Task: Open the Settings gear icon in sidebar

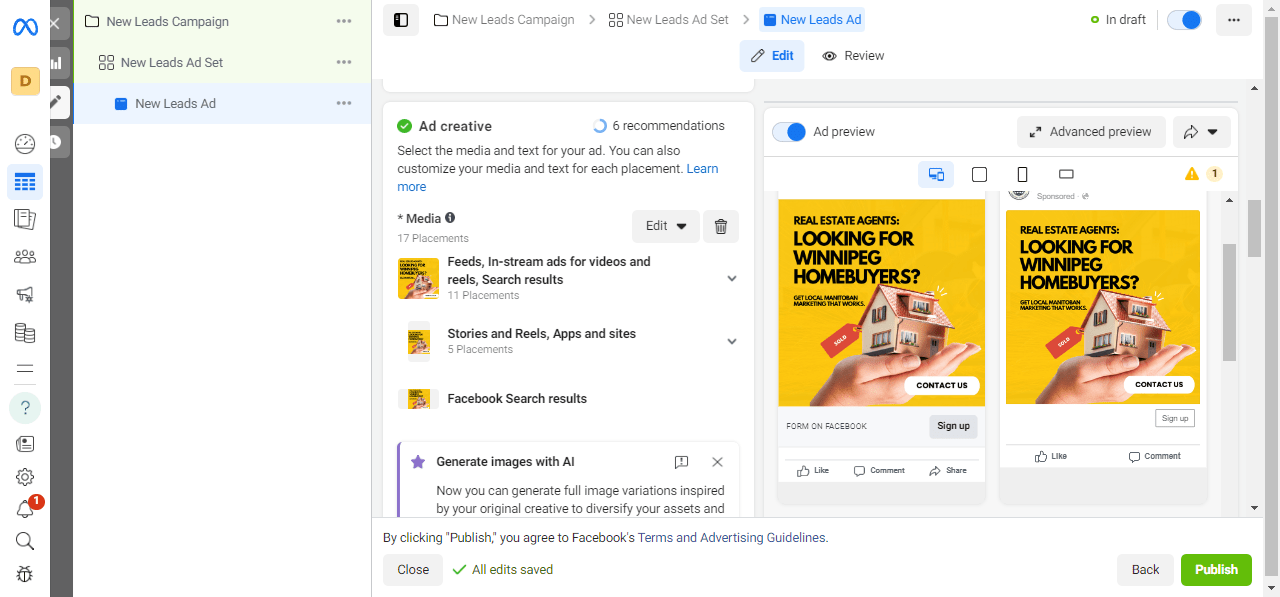Action: (25, 477)
